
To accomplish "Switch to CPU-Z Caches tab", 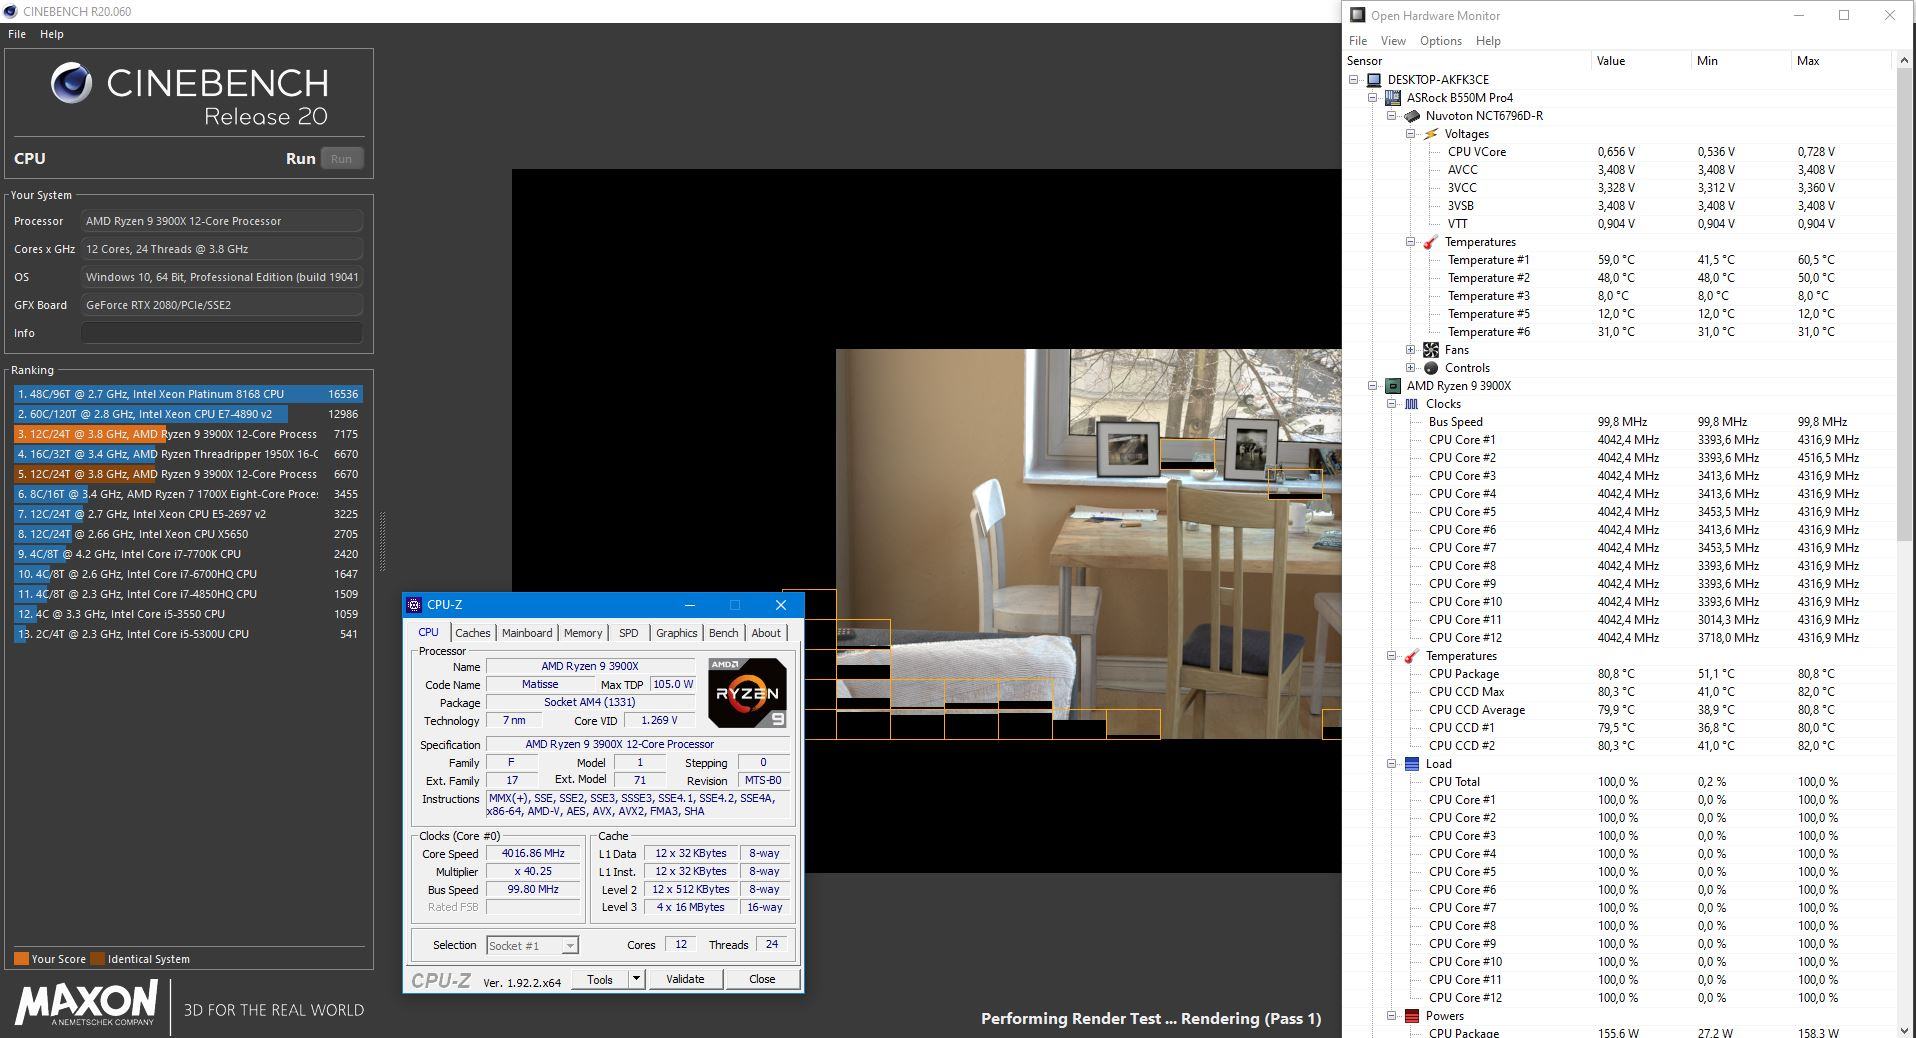I will 473,633.
